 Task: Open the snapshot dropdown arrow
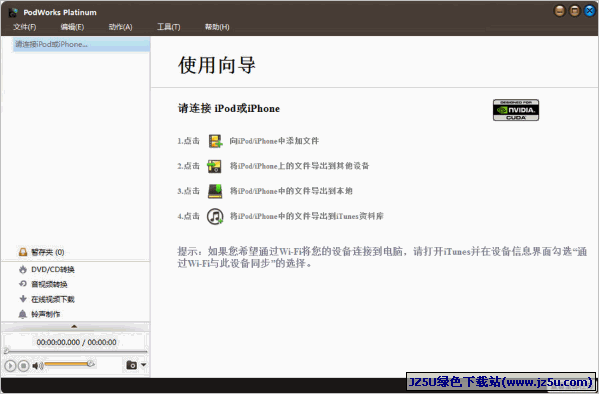pyautogui.click(x=143, y=365)
